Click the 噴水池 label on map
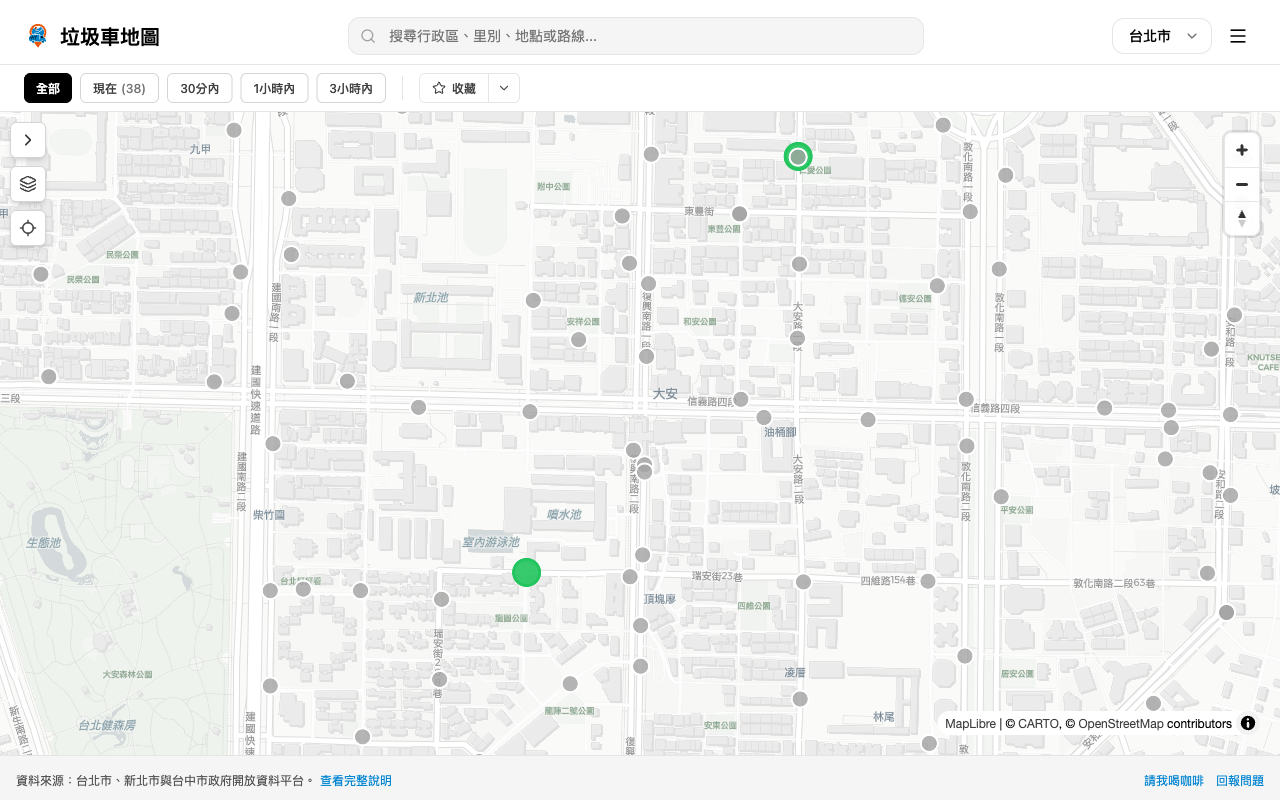Viewport: 1280px width, 800px height. 564,514
